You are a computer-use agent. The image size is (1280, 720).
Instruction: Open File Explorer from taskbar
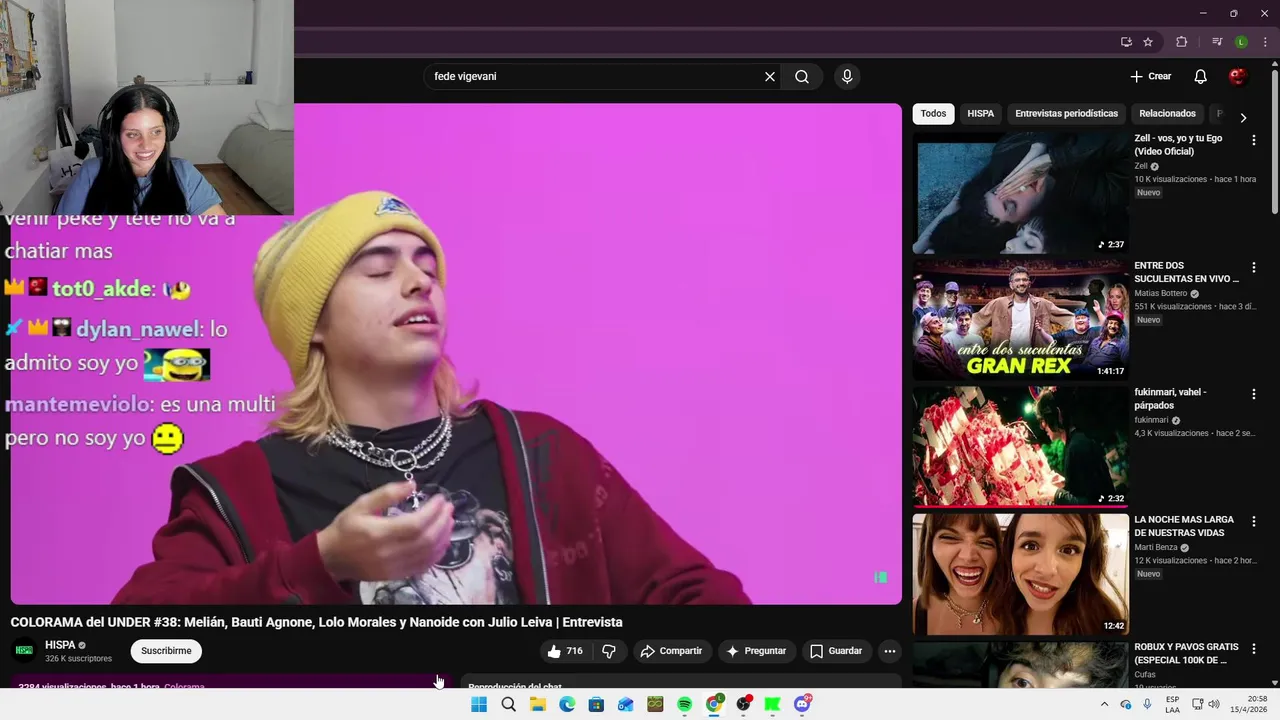click(x=537, y=704)
